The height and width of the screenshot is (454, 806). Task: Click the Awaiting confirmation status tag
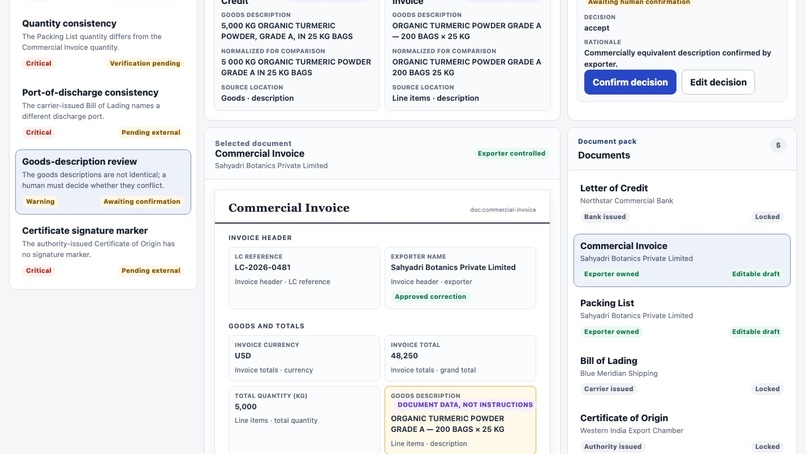pos(142,202)
